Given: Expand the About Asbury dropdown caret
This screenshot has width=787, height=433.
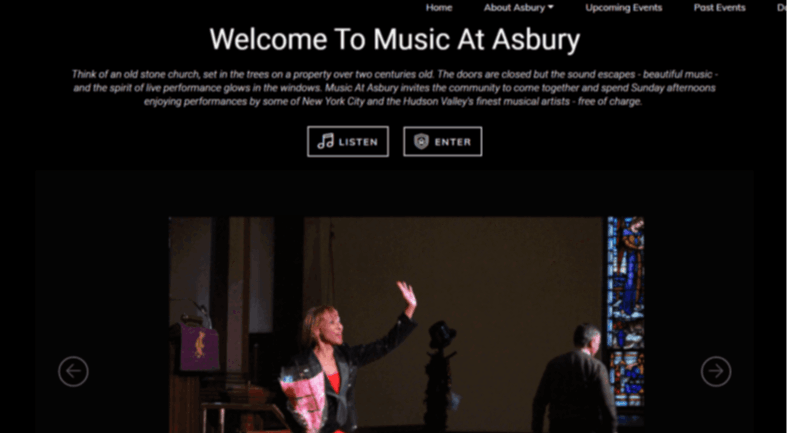Looking at the screenshot, I should pyautogui.click(x=551, y=8).
